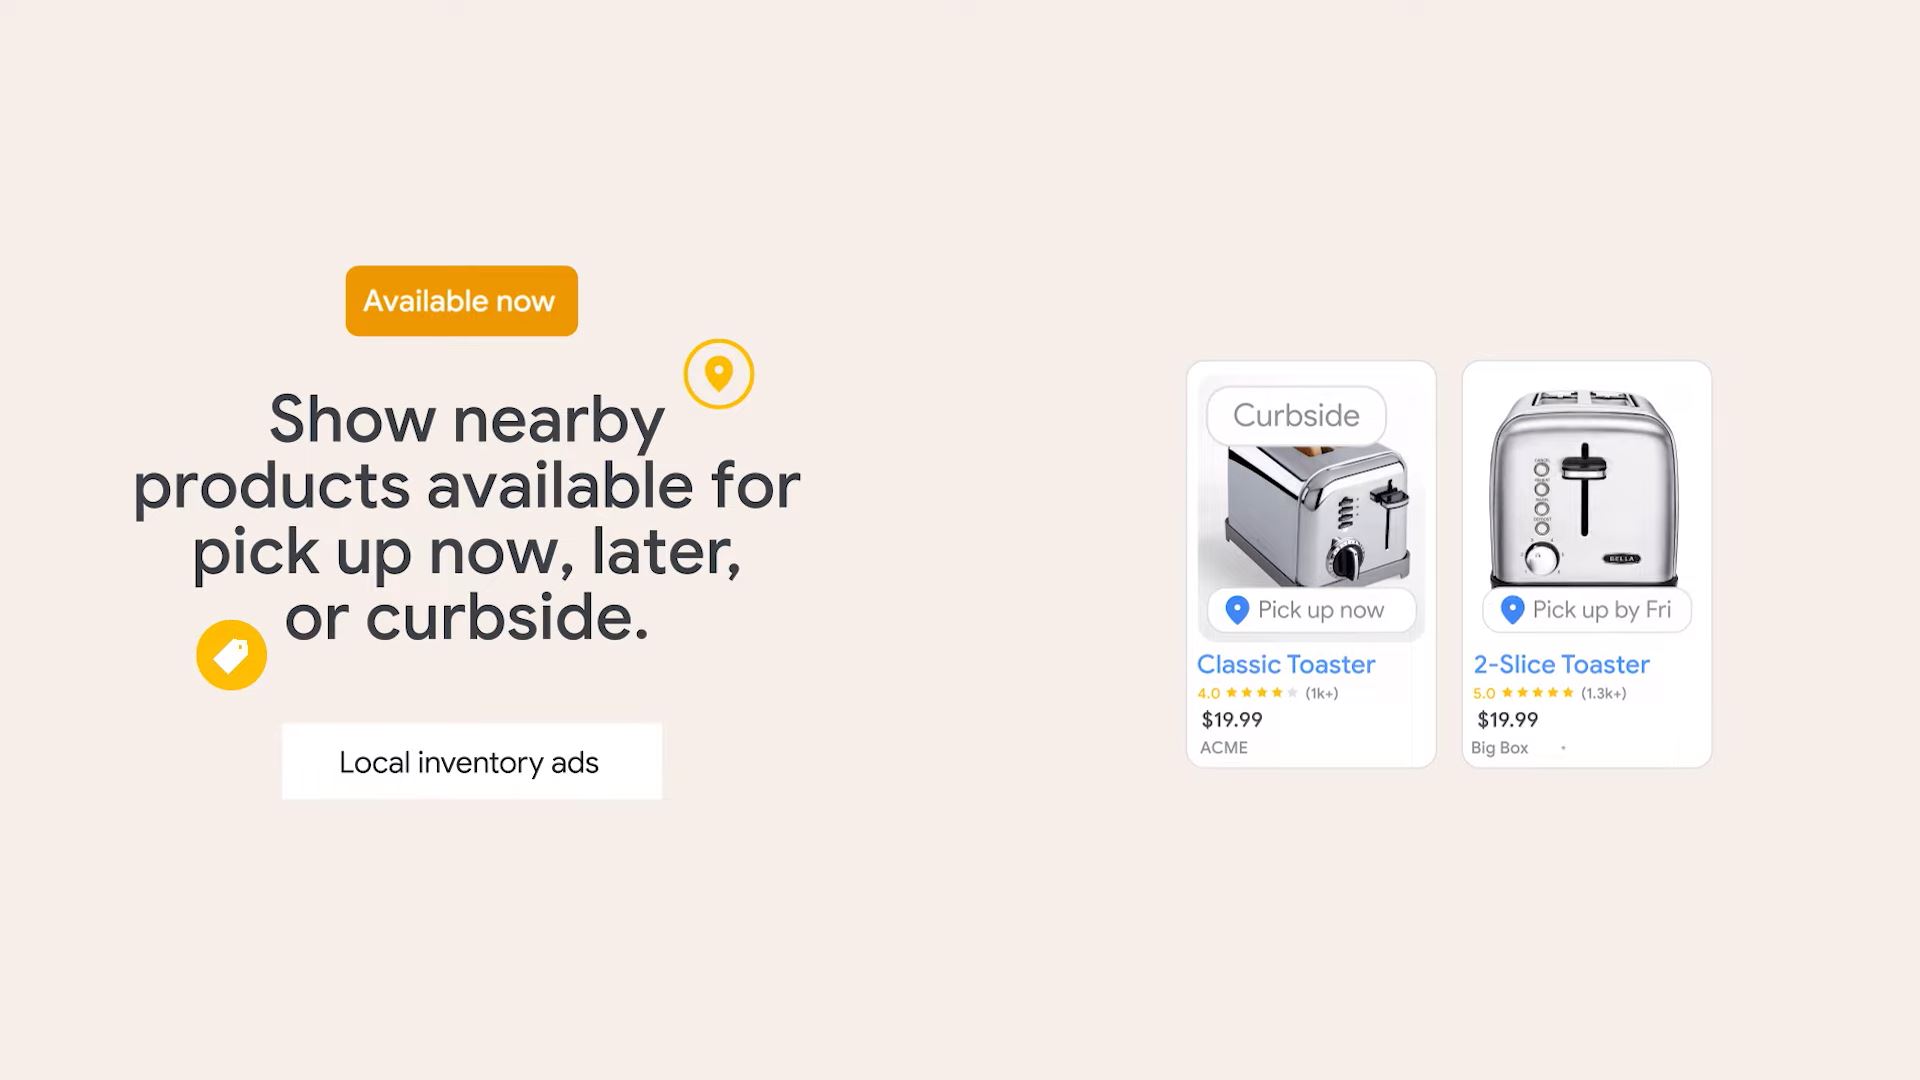Viewport: 1920px width, 1080px height.
Task: Click the yellow location pin circle icon
Action: (x=719, y=374)
